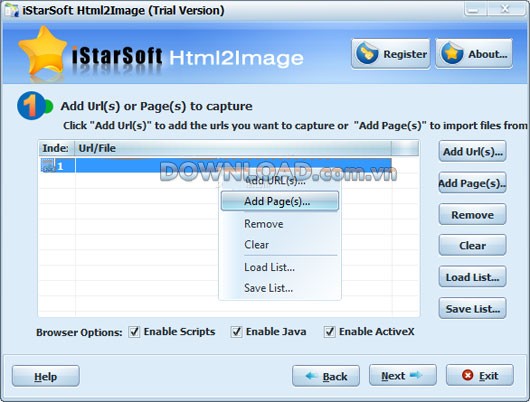Toggle Enable Scripts checkbox

[x=134, y=332]
